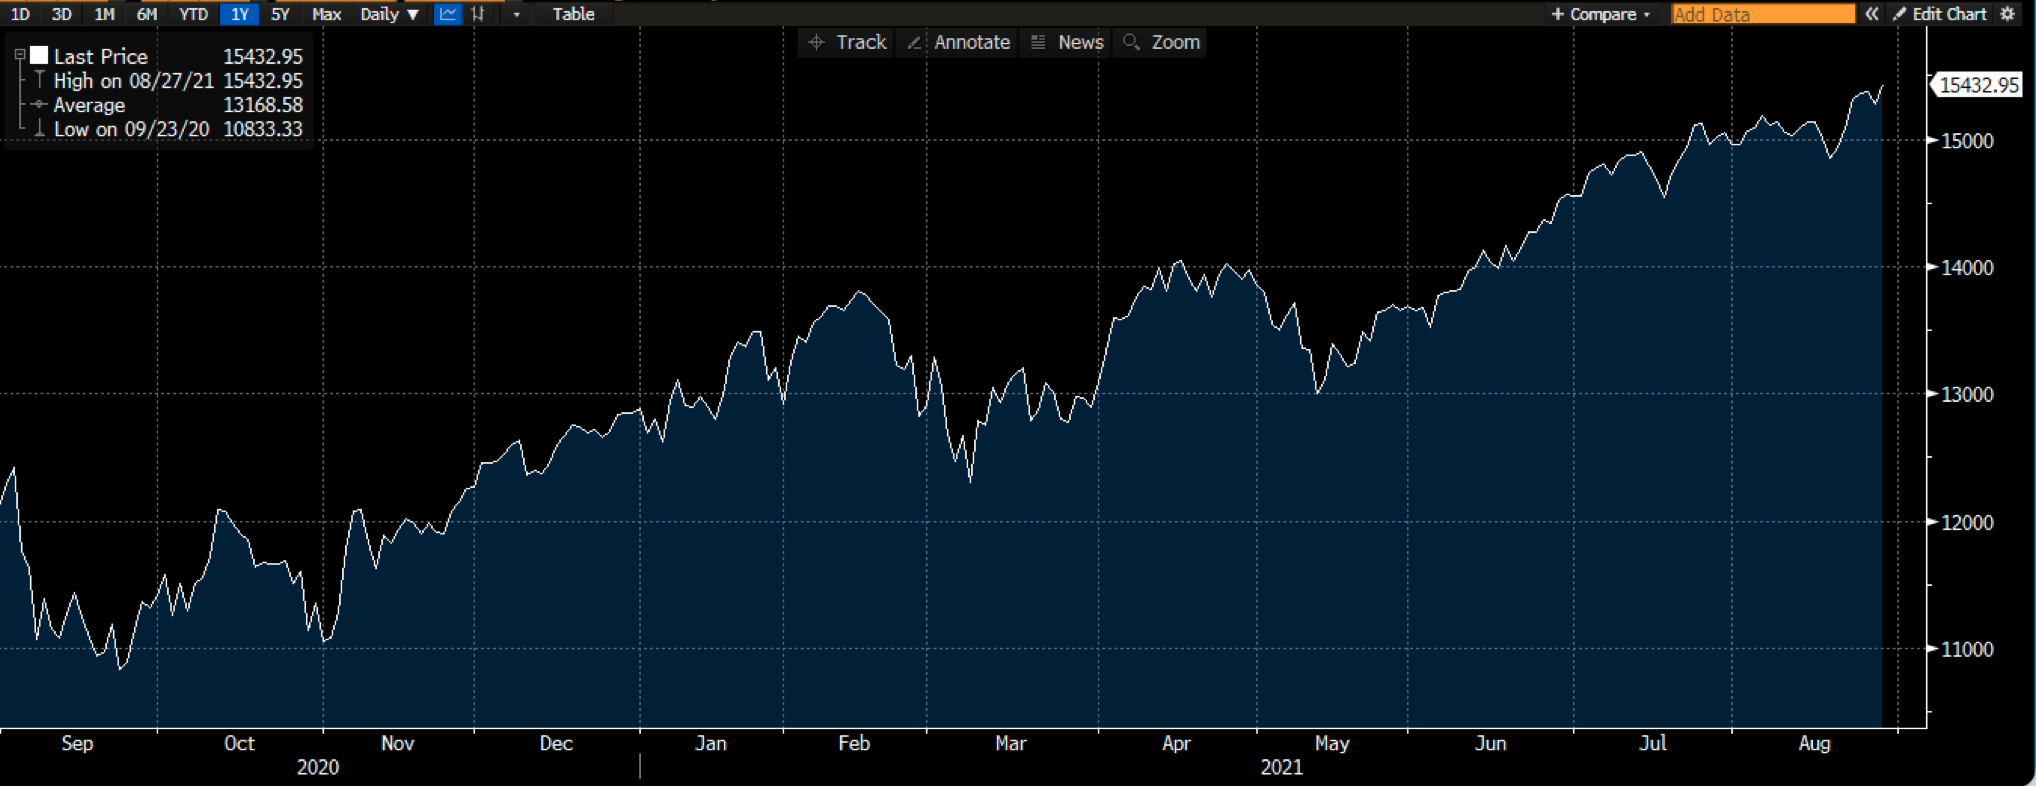The image size is (2036, 786).
Task: Click the Zoom magnifier icon
Action: 1131,42
